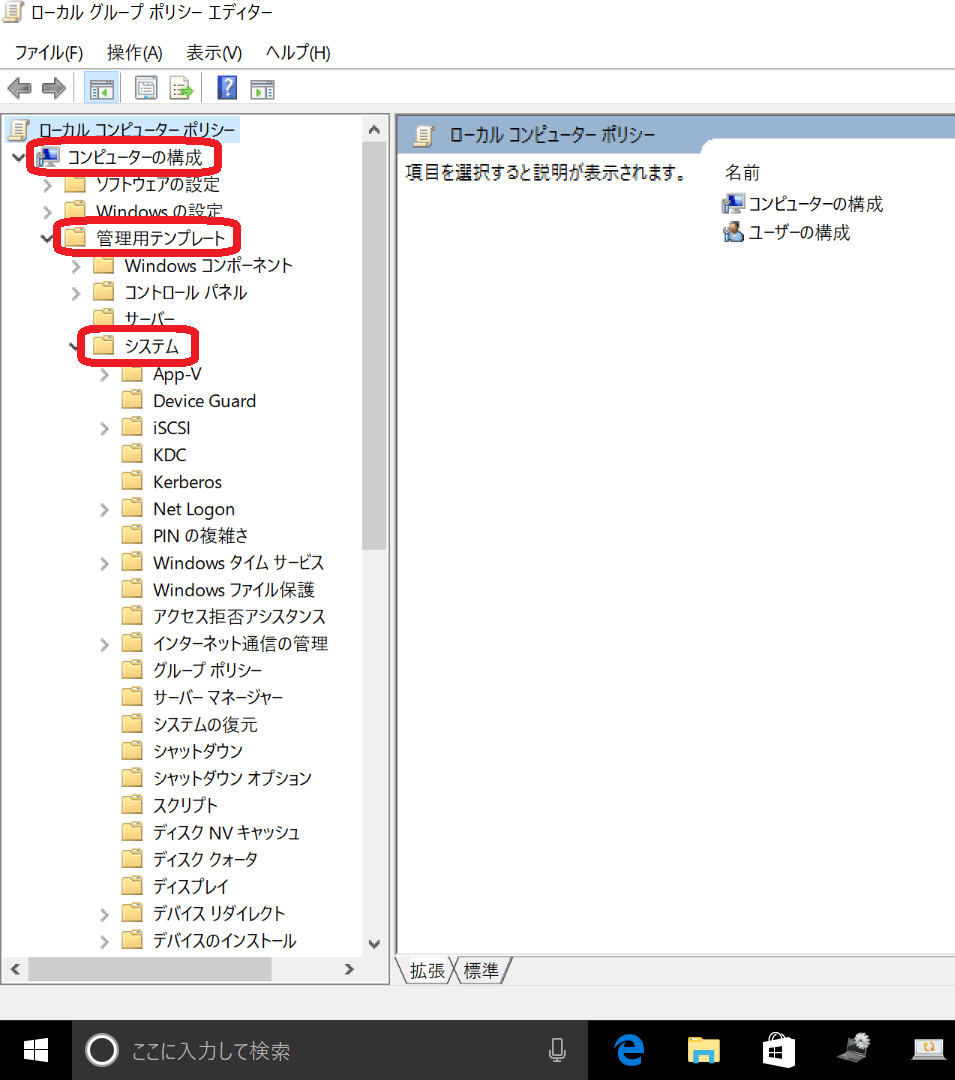Viewport: 955px width, 1080px height.
Task: Click the Back arrow toolbar icon
Action: pos(19,88)
